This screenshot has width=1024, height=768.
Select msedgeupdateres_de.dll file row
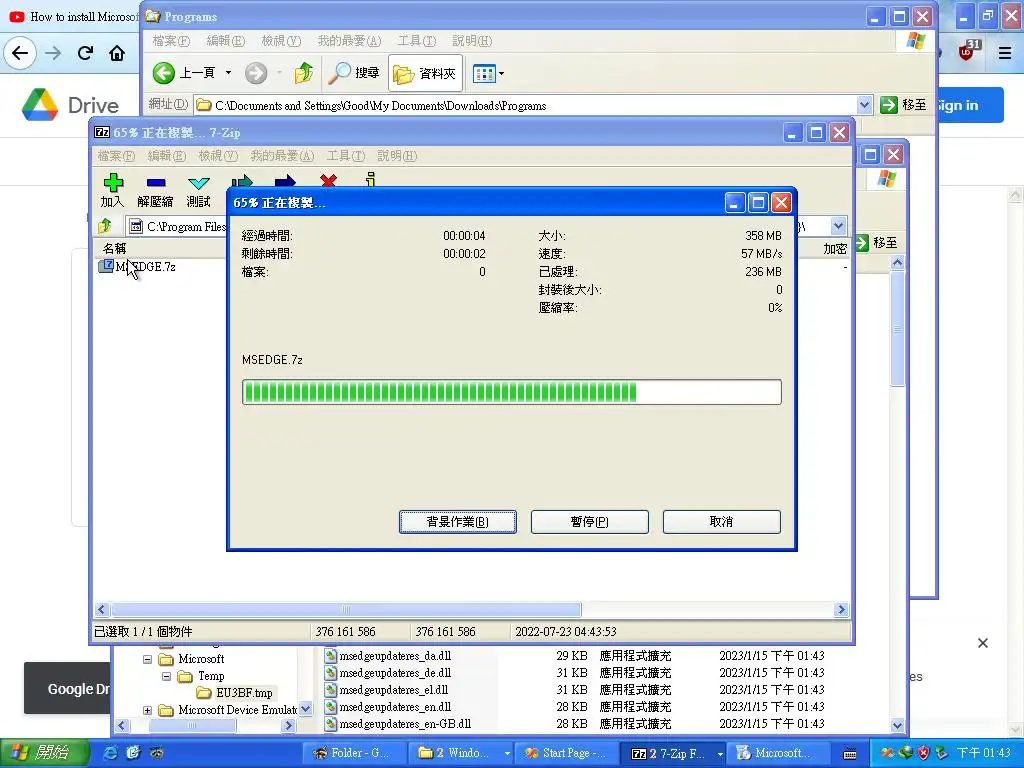575,673
